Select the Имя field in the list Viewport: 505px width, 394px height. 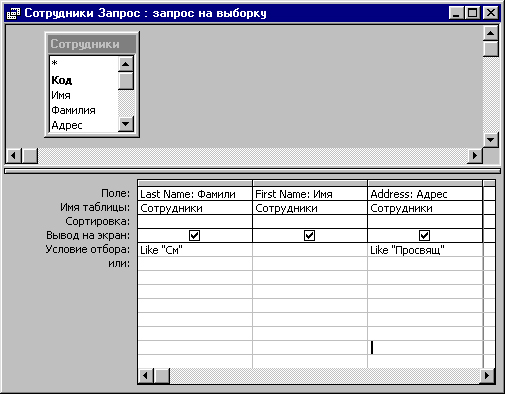pyautogui.click(x=83, y=95)
